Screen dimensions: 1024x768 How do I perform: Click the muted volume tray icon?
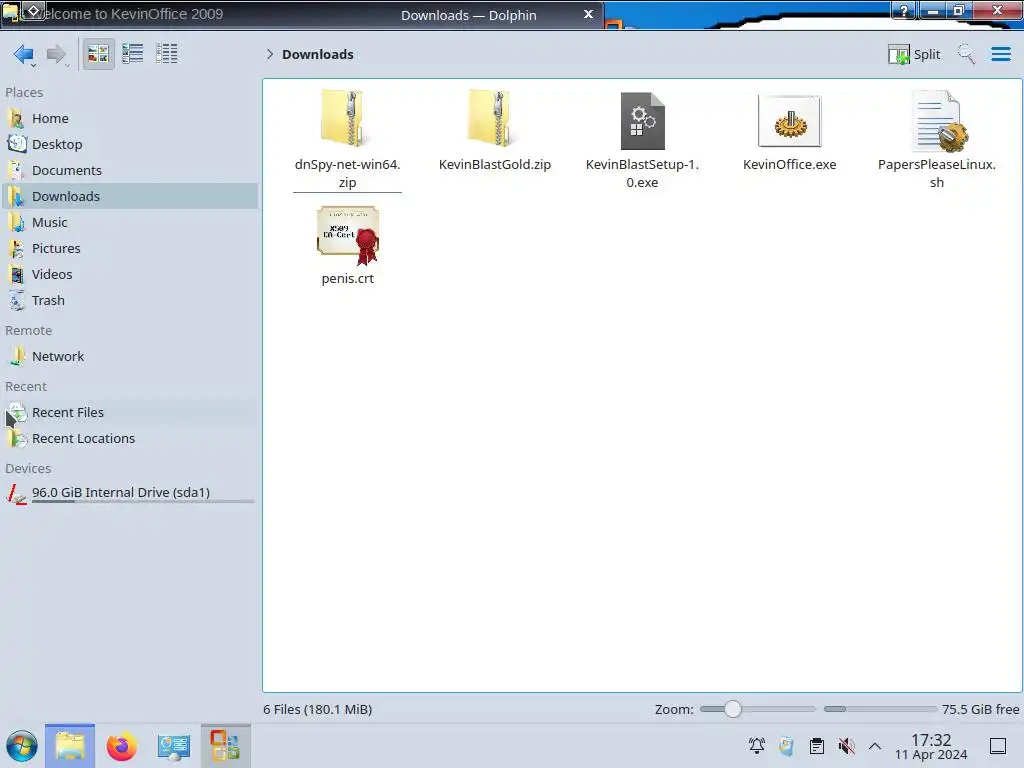[846, 746]
